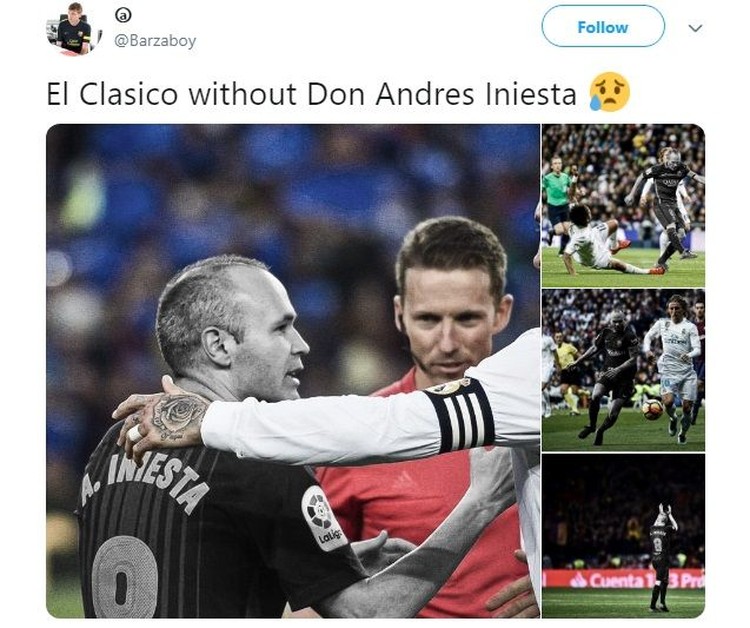Open the middle-right dribbling photo
Image resolution: width=750 pixels, height=628 pixels.
[x=623, y=370]
